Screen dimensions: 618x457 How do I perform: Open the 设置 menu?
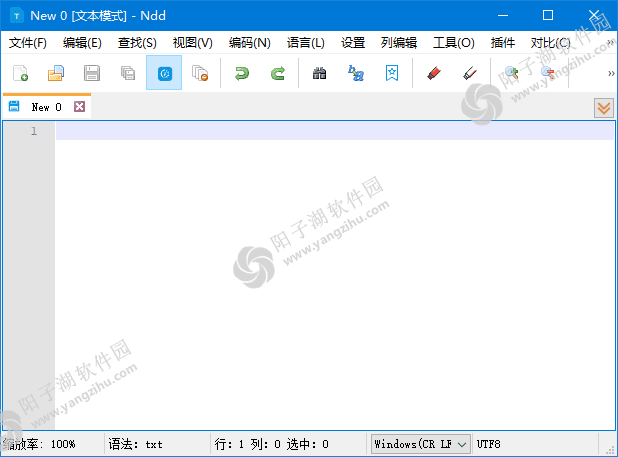click(353, 43)
